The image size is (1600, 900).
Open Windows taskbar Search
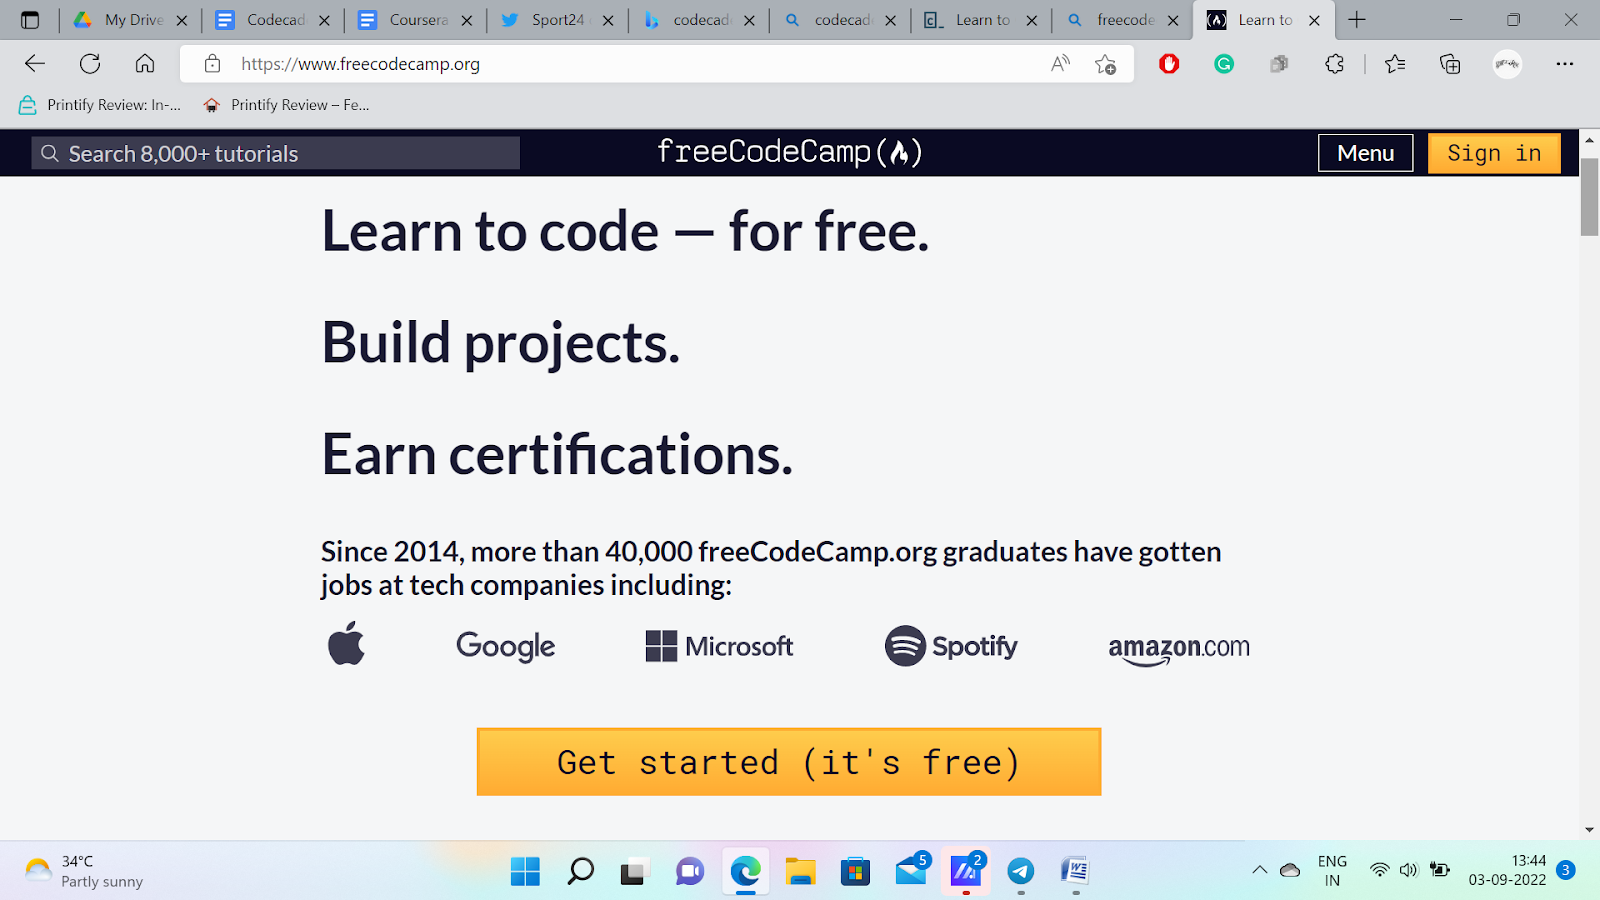[580, 871]
